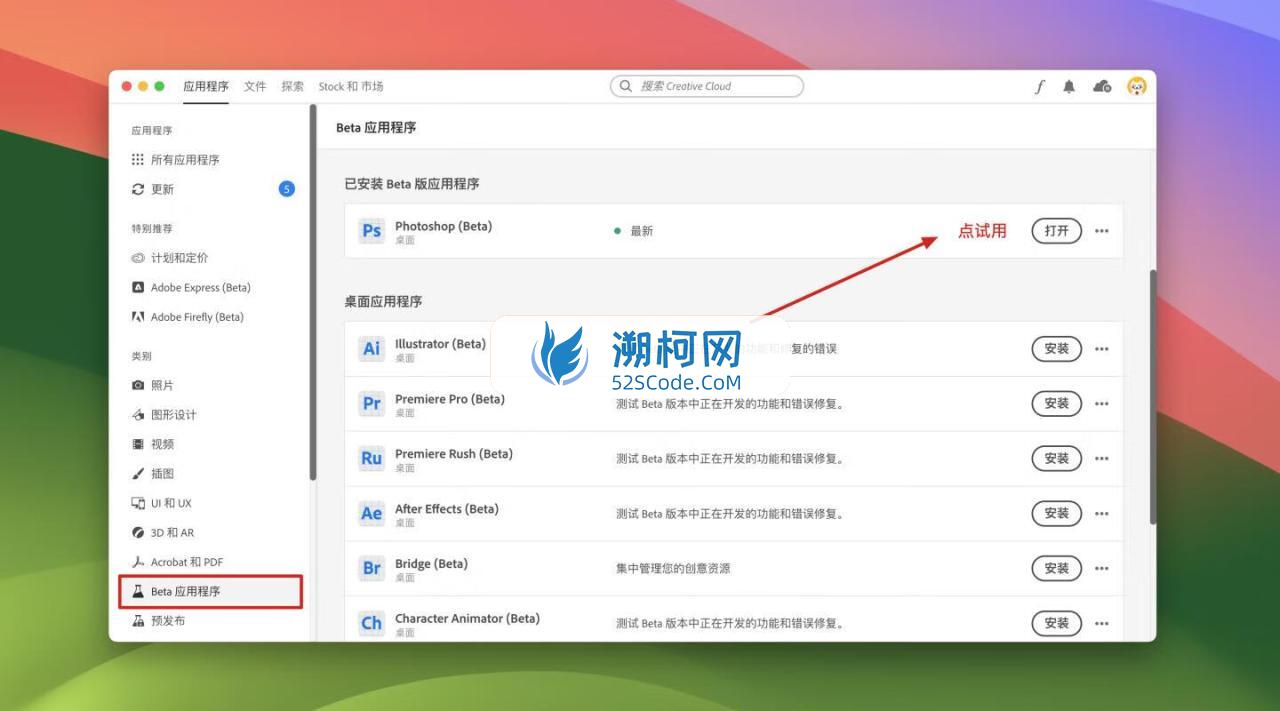
Task: Click the Photoshop (Beta) app name
Action: pyautogui.click(x=443, y=226)
